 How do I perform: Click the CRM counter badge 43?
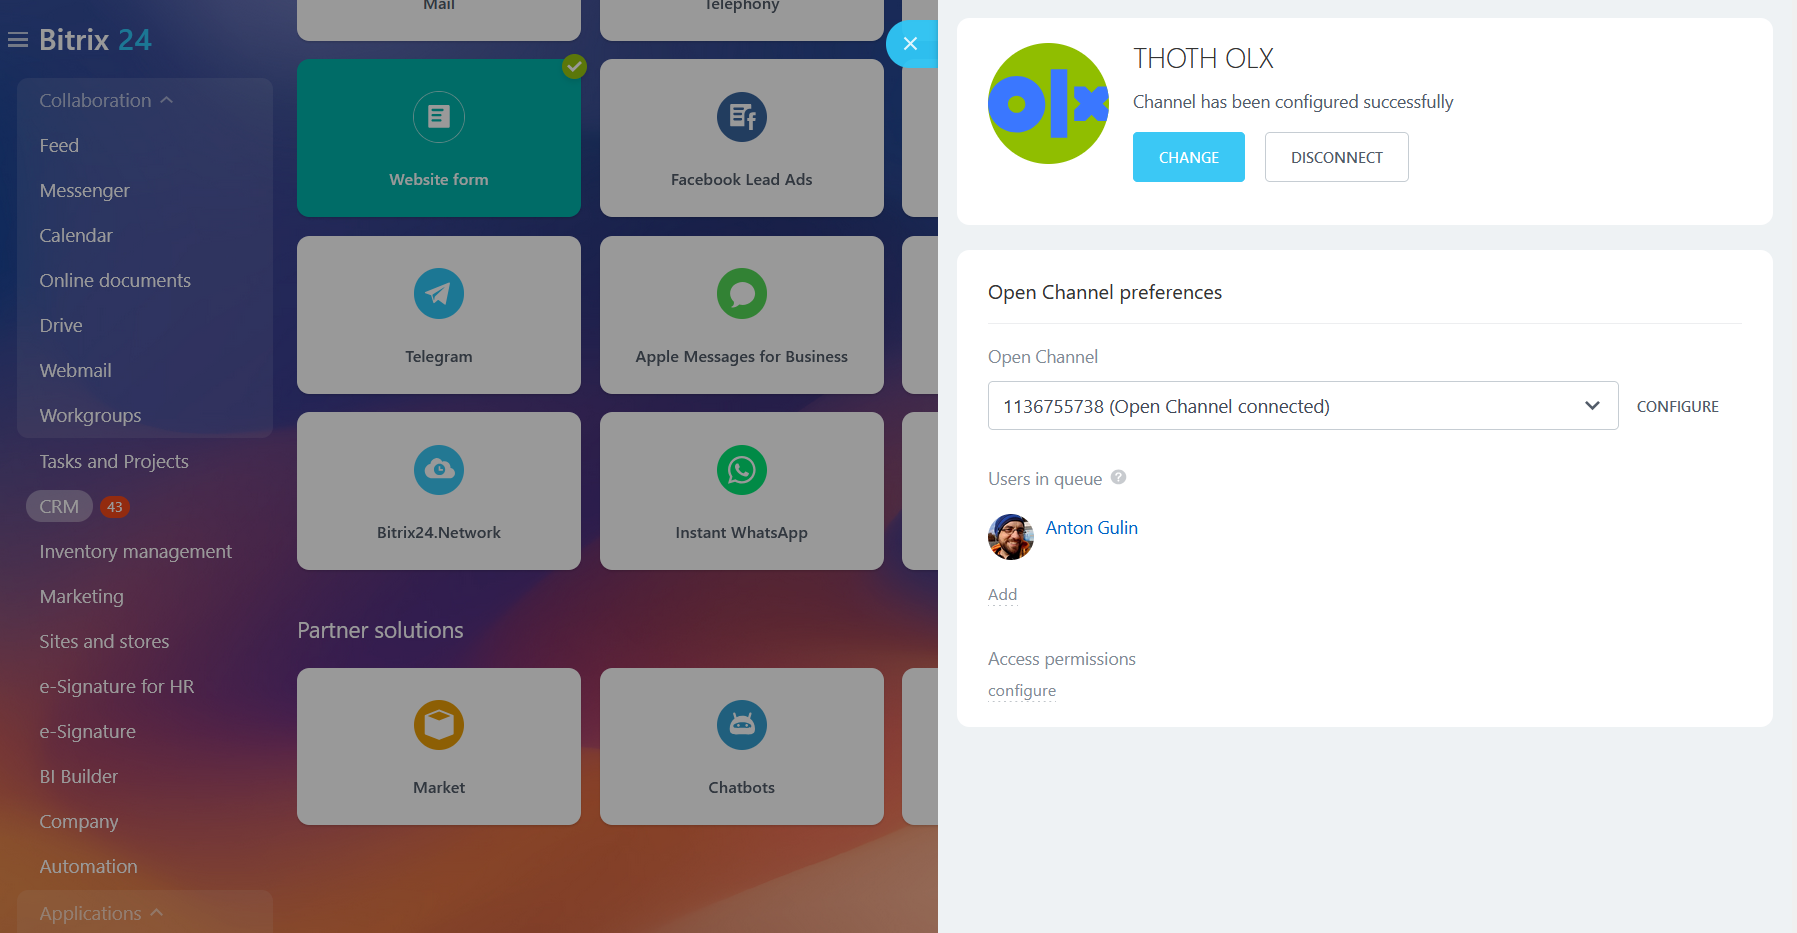115,507
